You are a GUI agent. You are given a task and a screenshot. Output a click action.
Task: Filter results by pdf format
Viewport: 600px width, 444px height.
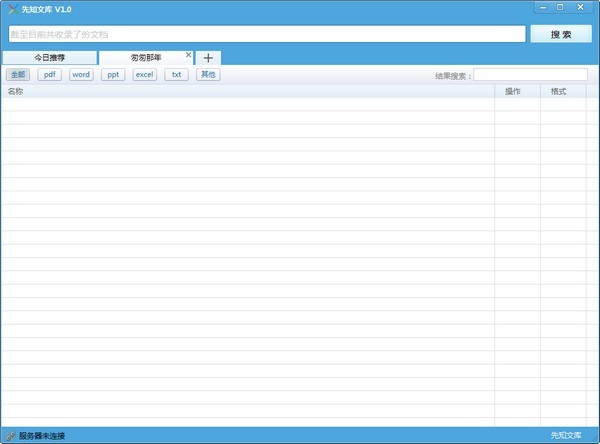click(x=50, y=75)
